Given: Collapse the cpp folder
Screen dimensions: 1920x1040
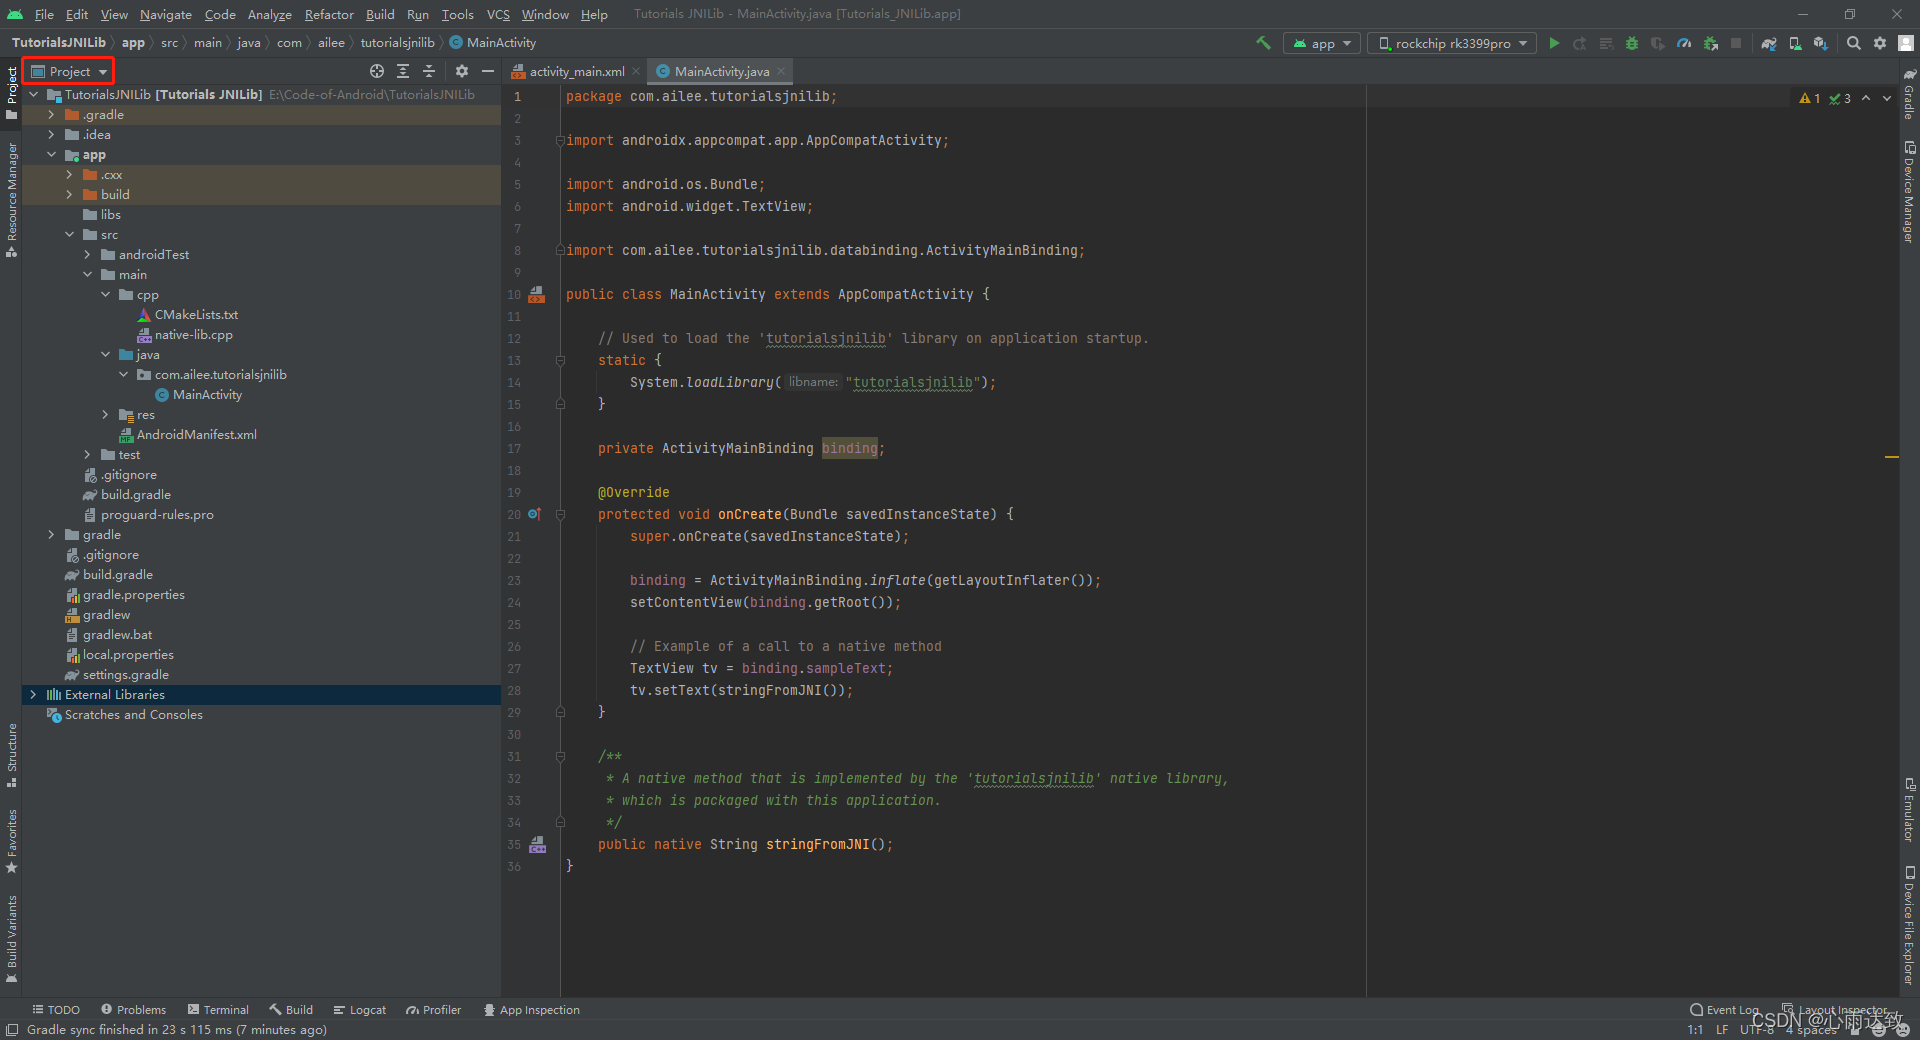Looking at the screenshot, I should tap(105, 295).
